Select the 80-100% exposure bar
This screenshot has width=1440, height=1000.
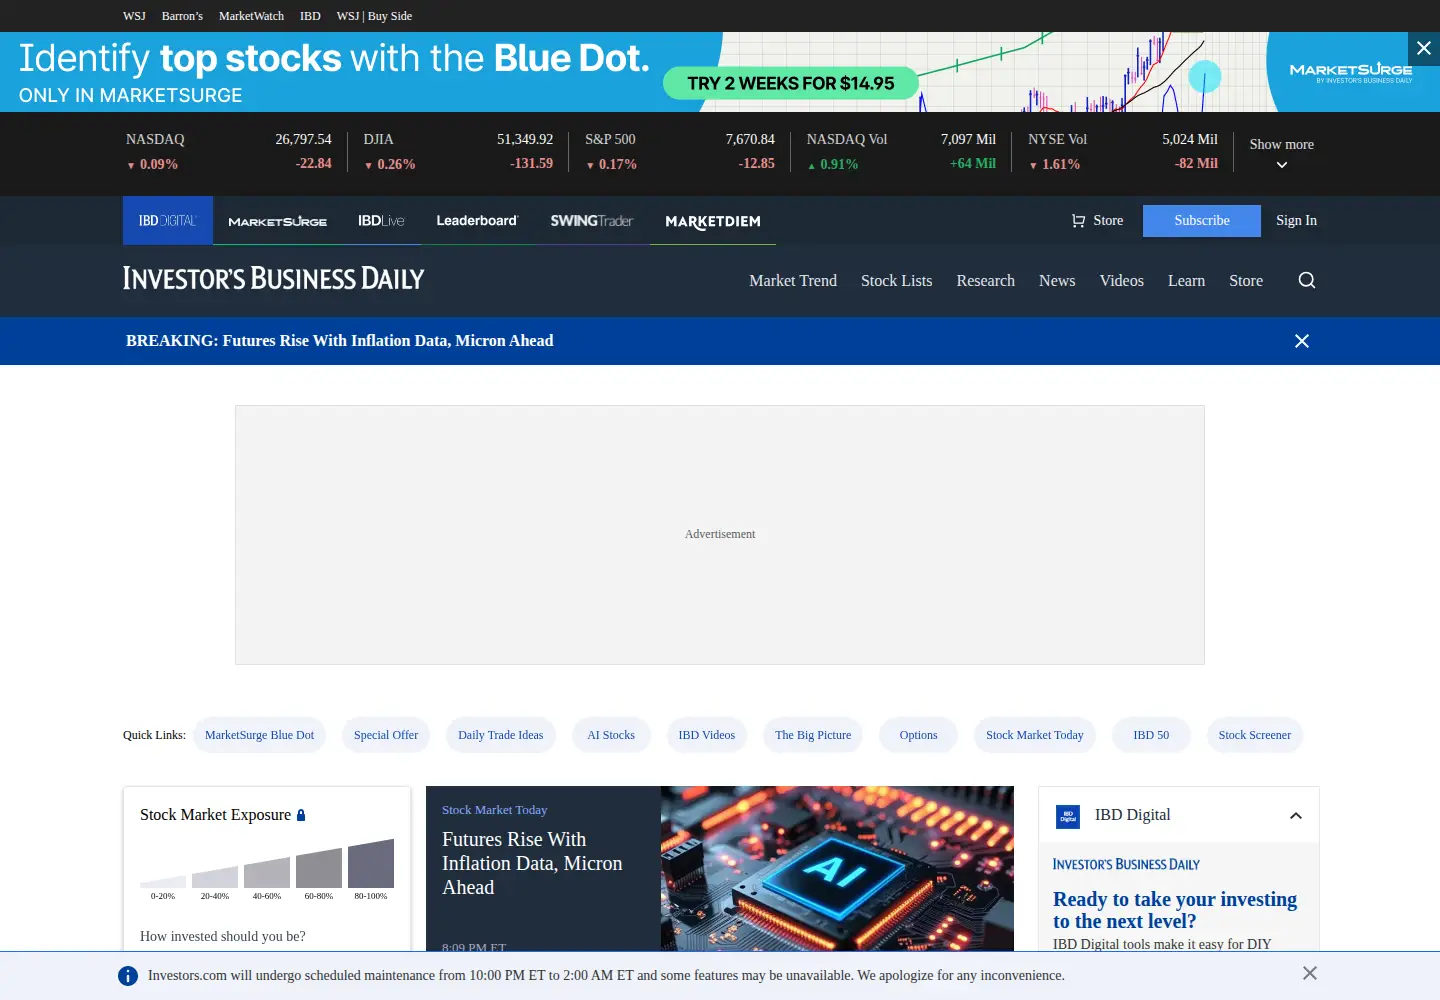[371, 863]
